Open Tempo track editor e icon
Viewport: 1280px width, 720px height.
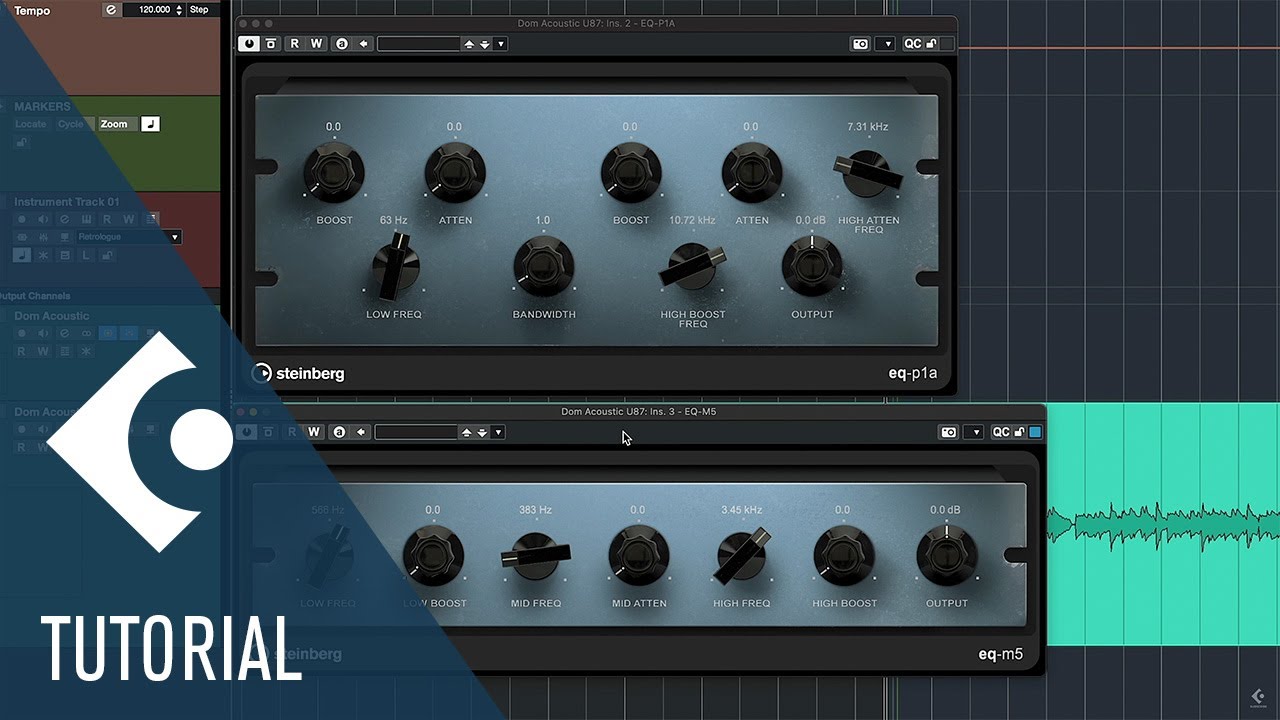[111, 9]
